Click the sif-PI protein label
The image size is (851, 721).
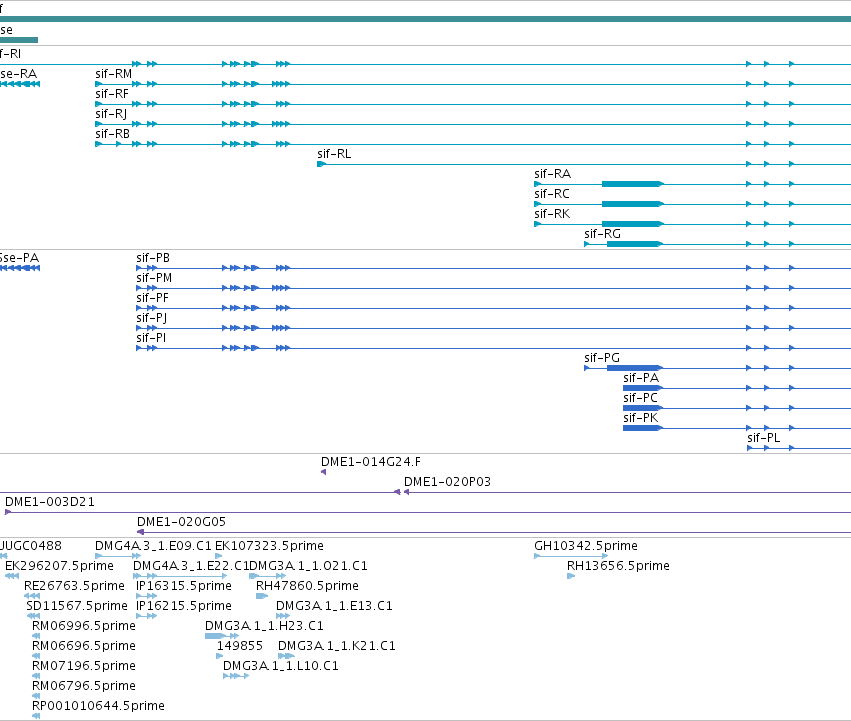[151, 338]
